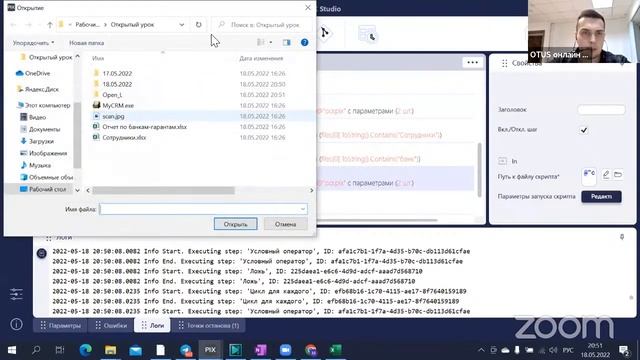Expand the address path history dropdown
Viewport: 640px width, 360px height.
182,25
